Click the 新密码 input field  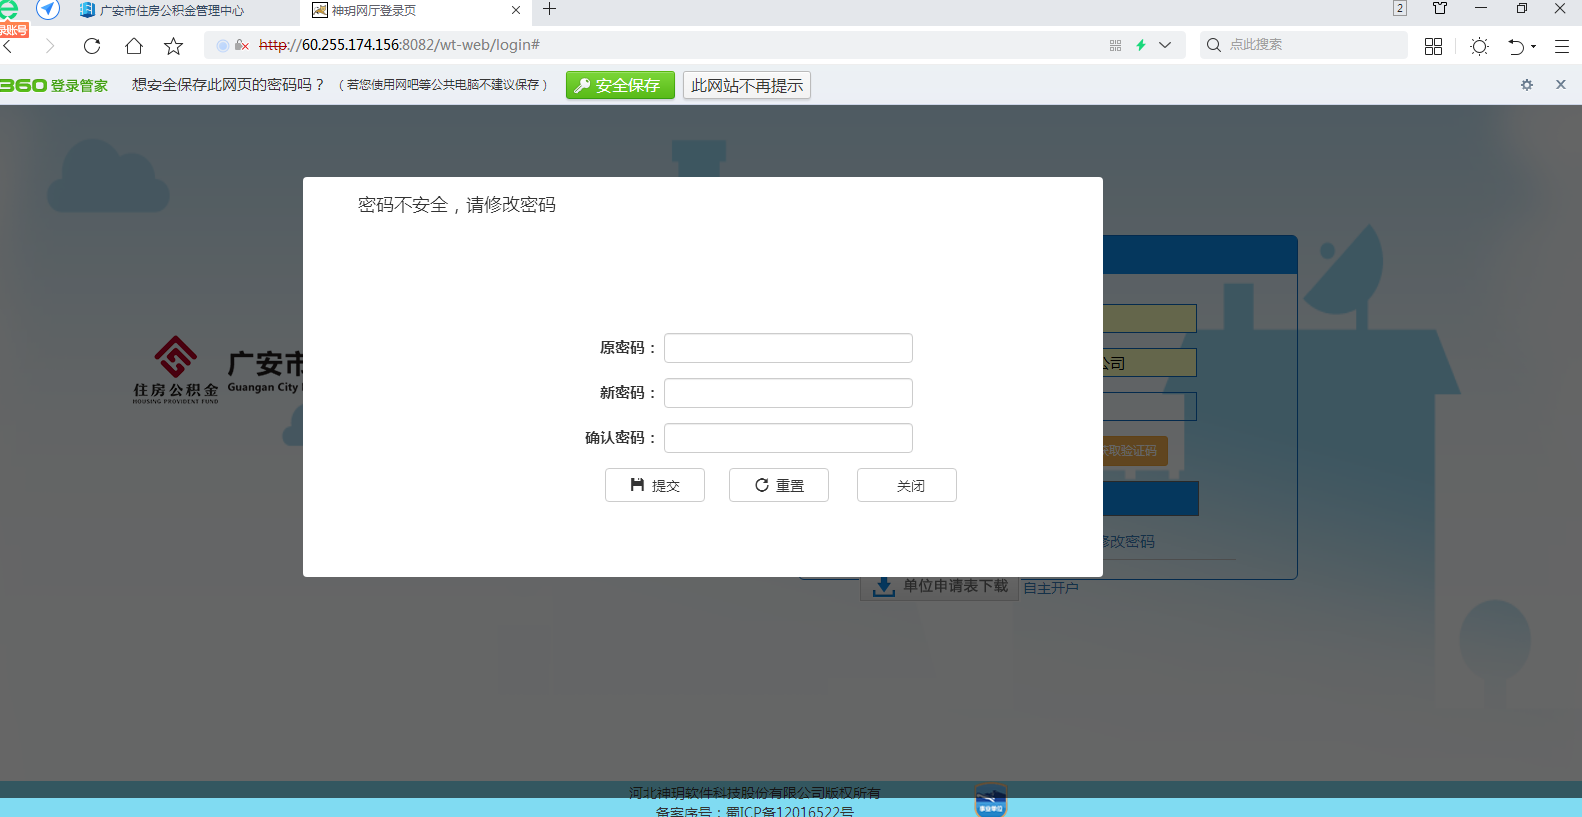pos(788,393)
